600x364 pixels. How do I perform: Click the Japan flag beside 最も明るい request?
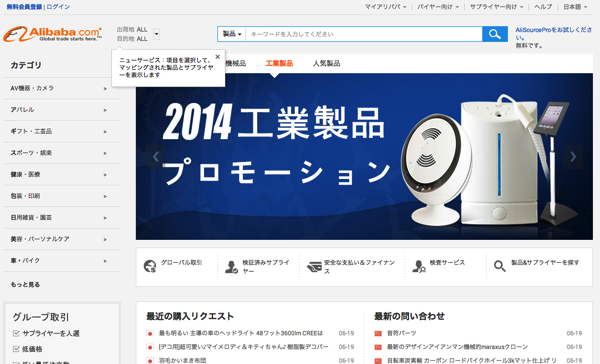[150, 334]
